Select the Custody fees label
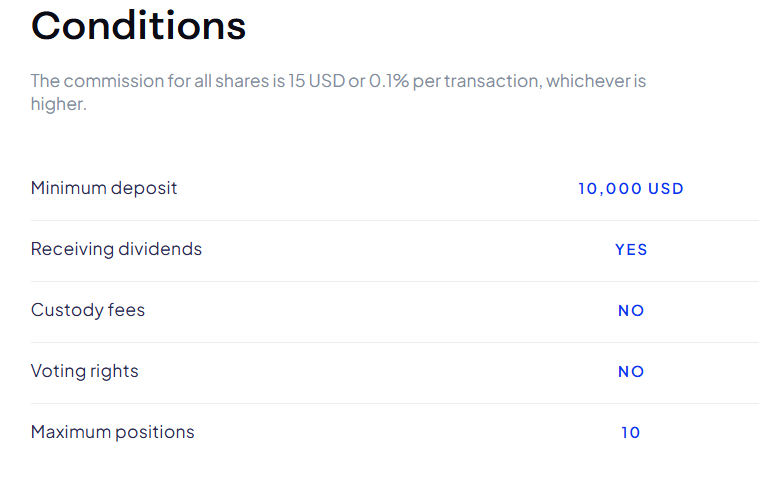 click(88, 310)
